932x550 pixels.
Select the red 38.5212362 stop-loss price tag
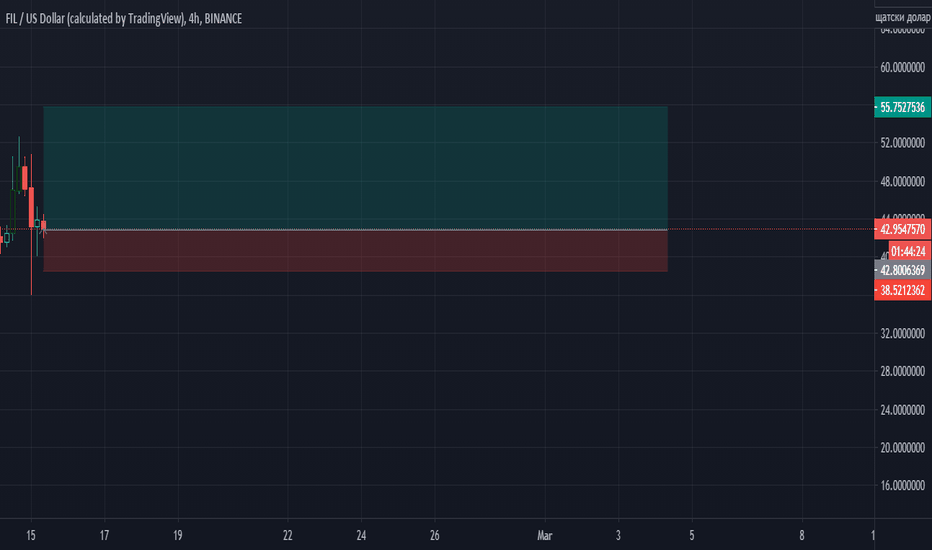point(902,290)
